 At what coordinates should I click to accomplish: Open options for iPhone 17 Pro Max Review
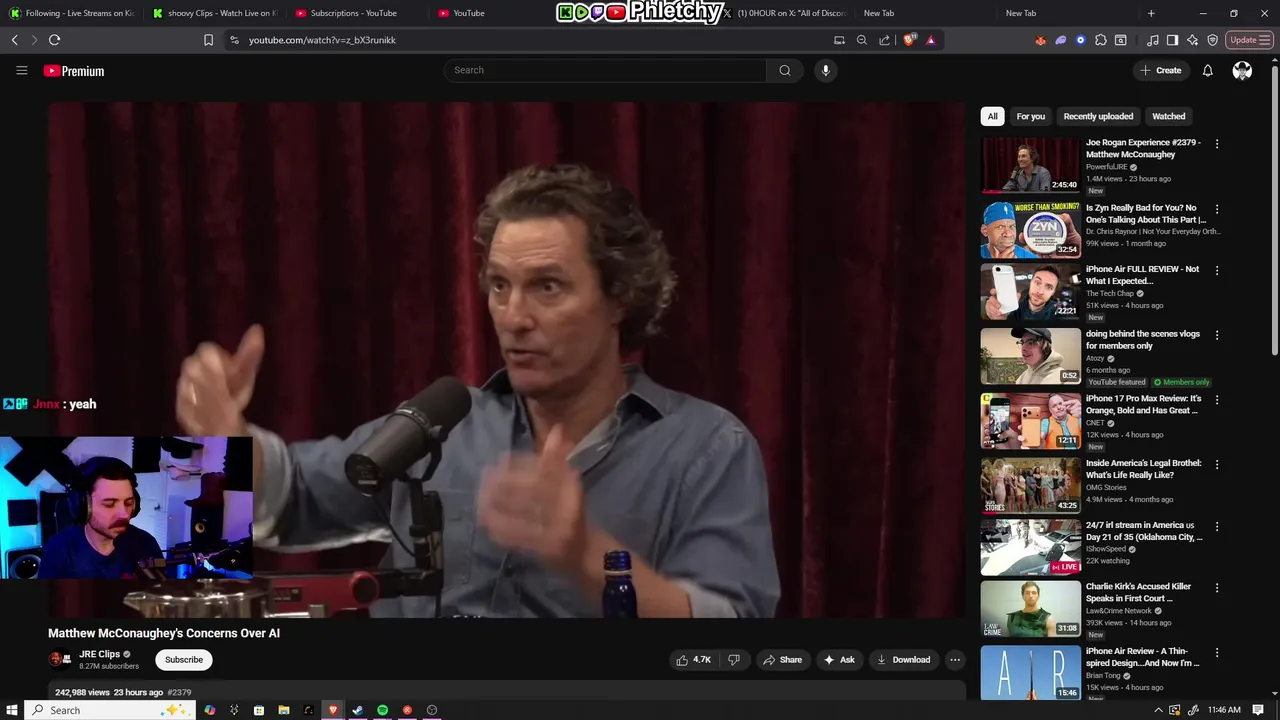1217,399
